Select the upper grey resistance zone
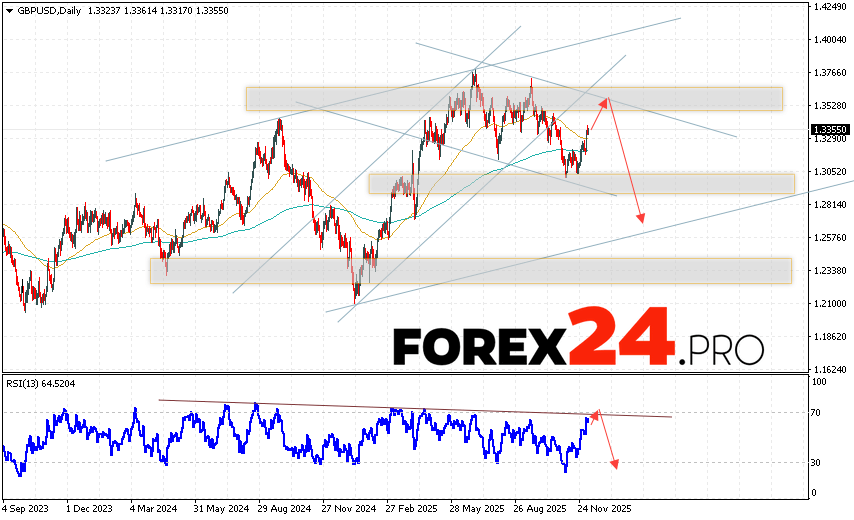 (514, 98)
